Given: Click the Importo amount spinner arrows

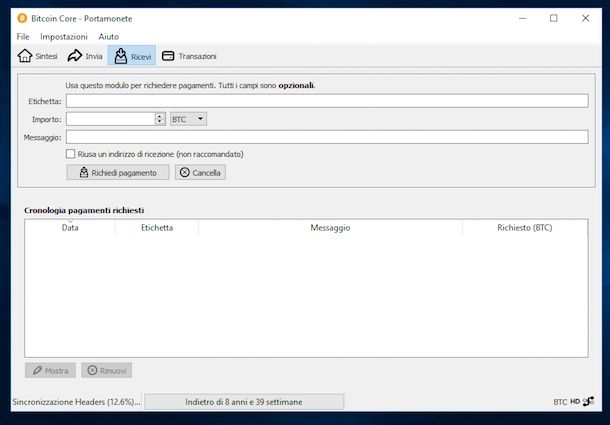Looking at the screenshot, I should tap(159, 119).
